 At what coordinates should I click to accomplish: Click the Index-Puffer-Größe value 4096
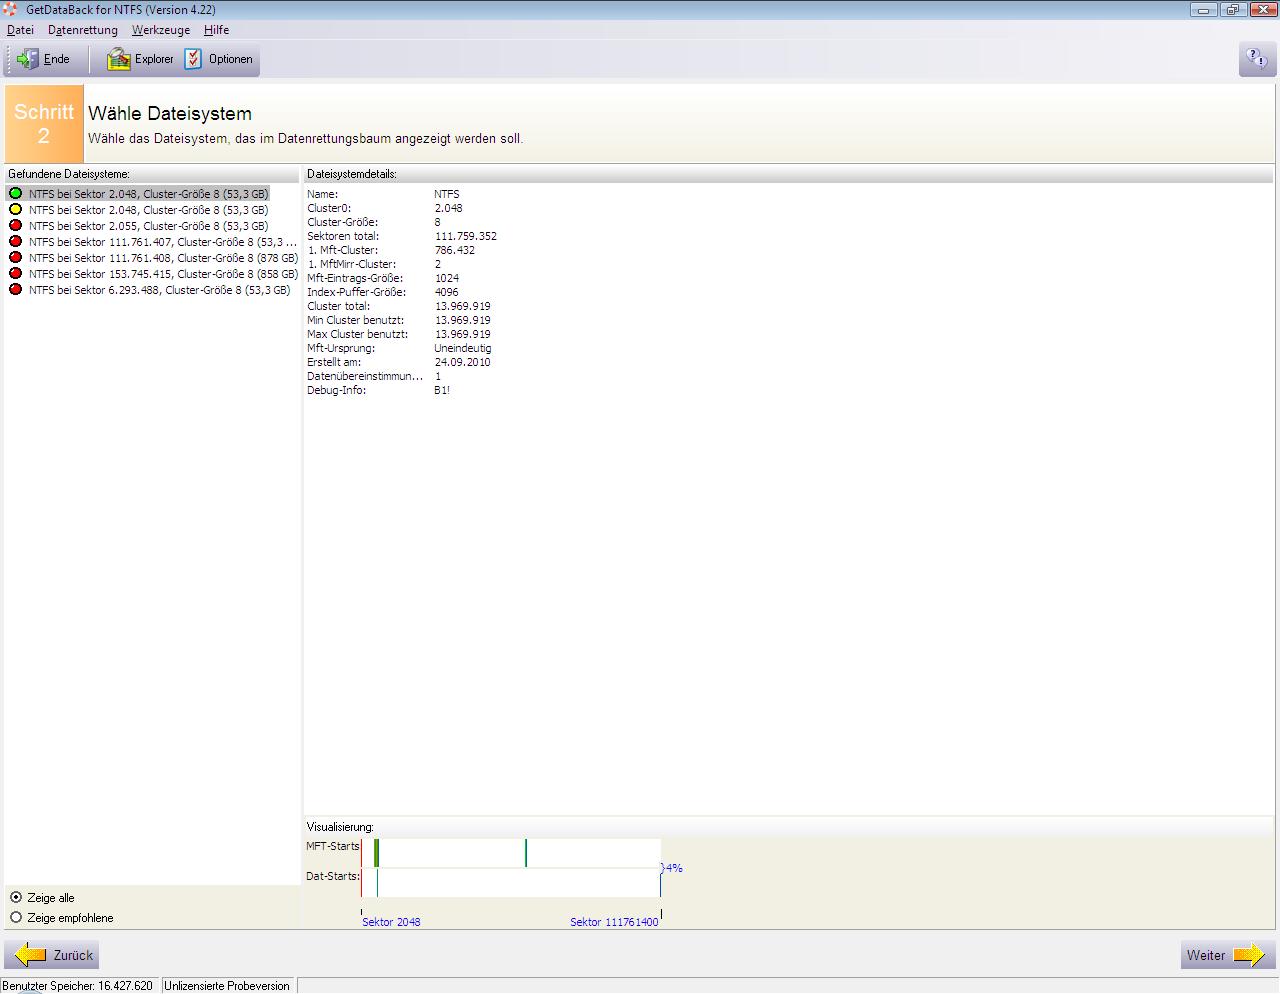(446, 292)
